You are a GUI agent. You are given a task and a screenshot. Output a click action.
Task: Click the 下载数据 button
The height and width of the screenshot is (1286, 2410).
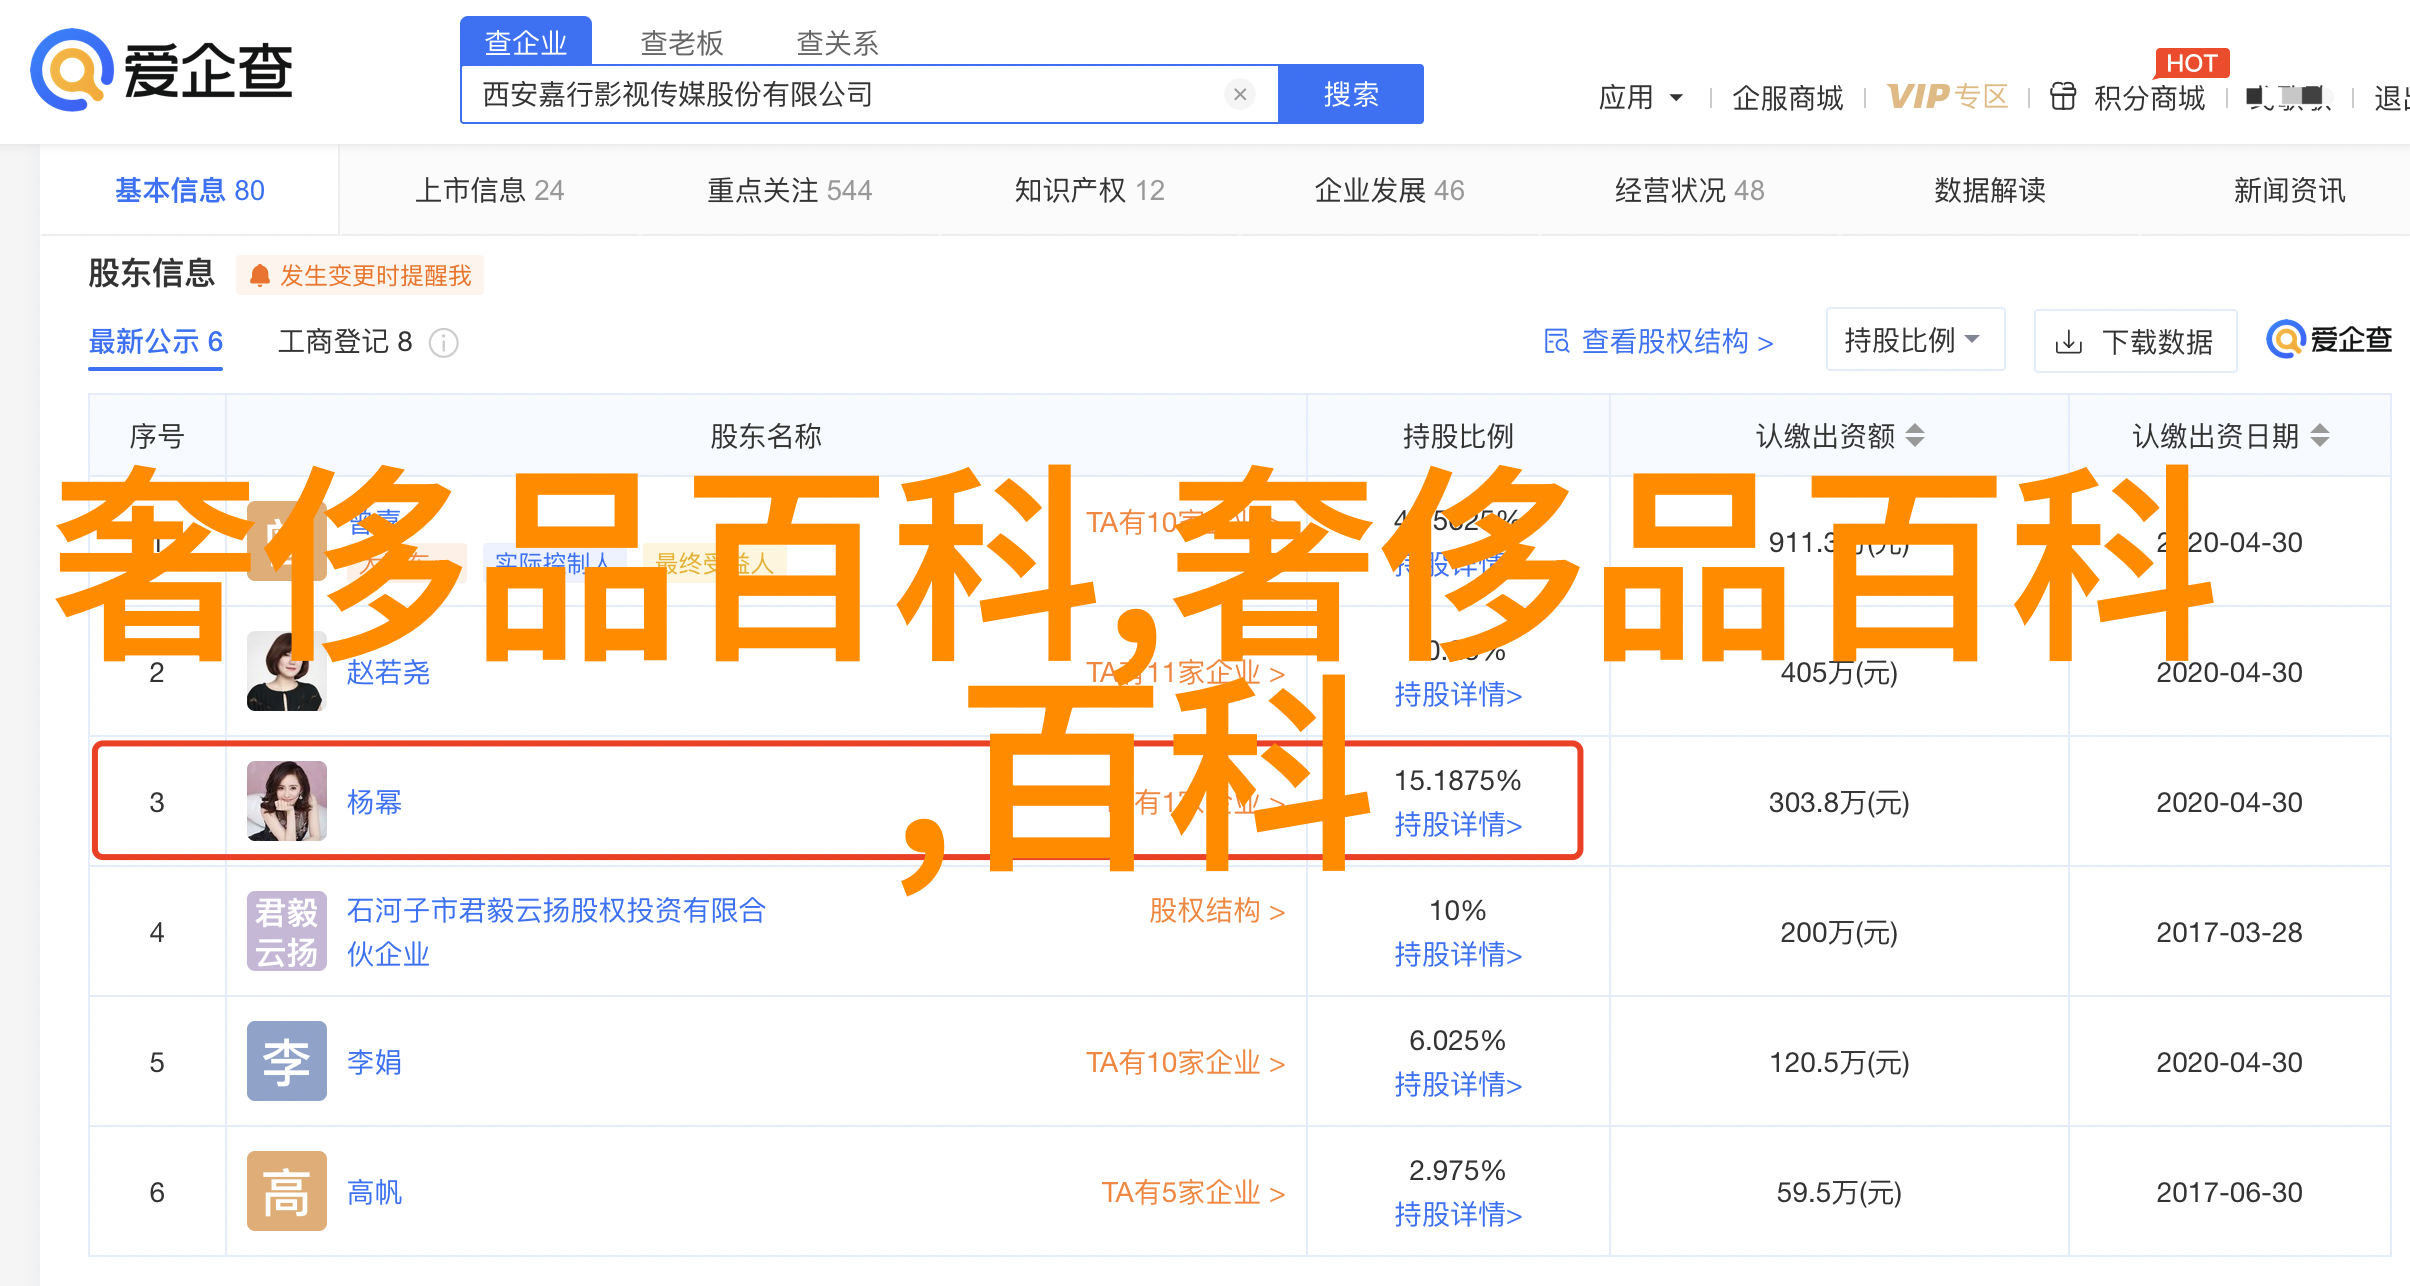point(2136,342)
